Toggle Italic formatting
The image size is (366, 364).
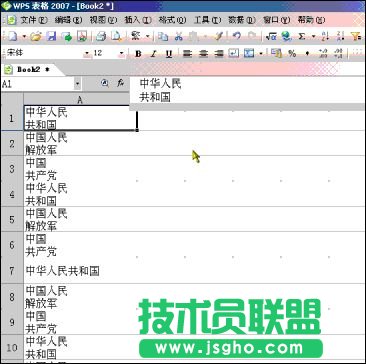tap(153, 54)
